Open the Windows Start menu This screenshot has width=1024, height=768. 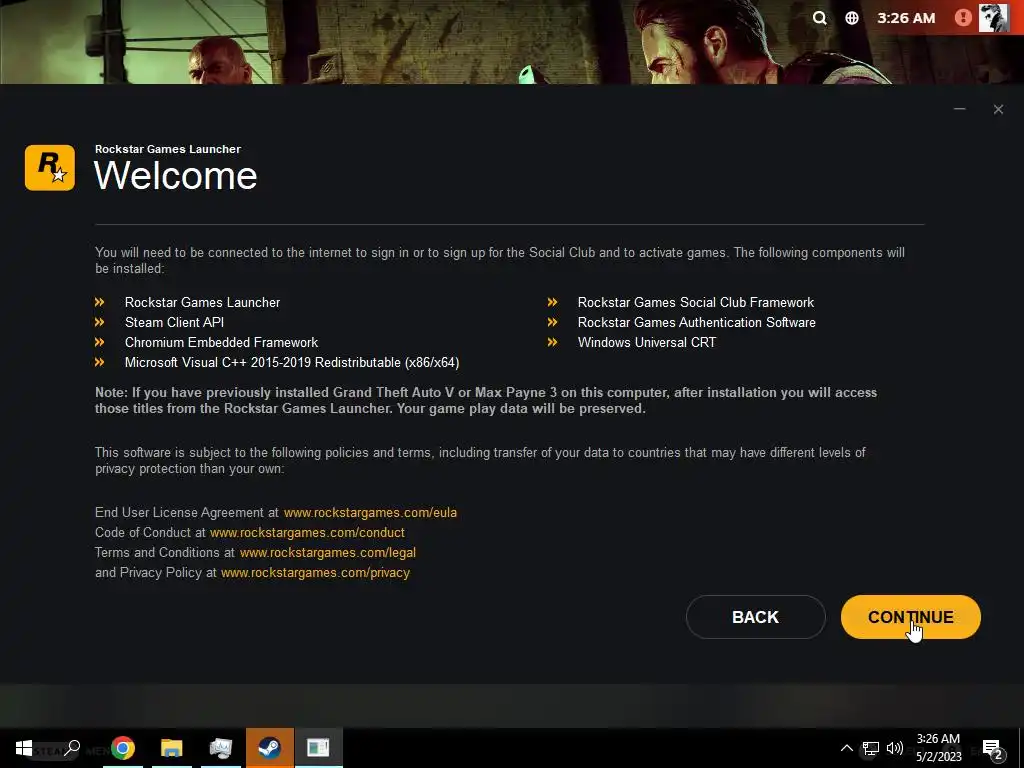pyautogui.click(x=24, y=748)
